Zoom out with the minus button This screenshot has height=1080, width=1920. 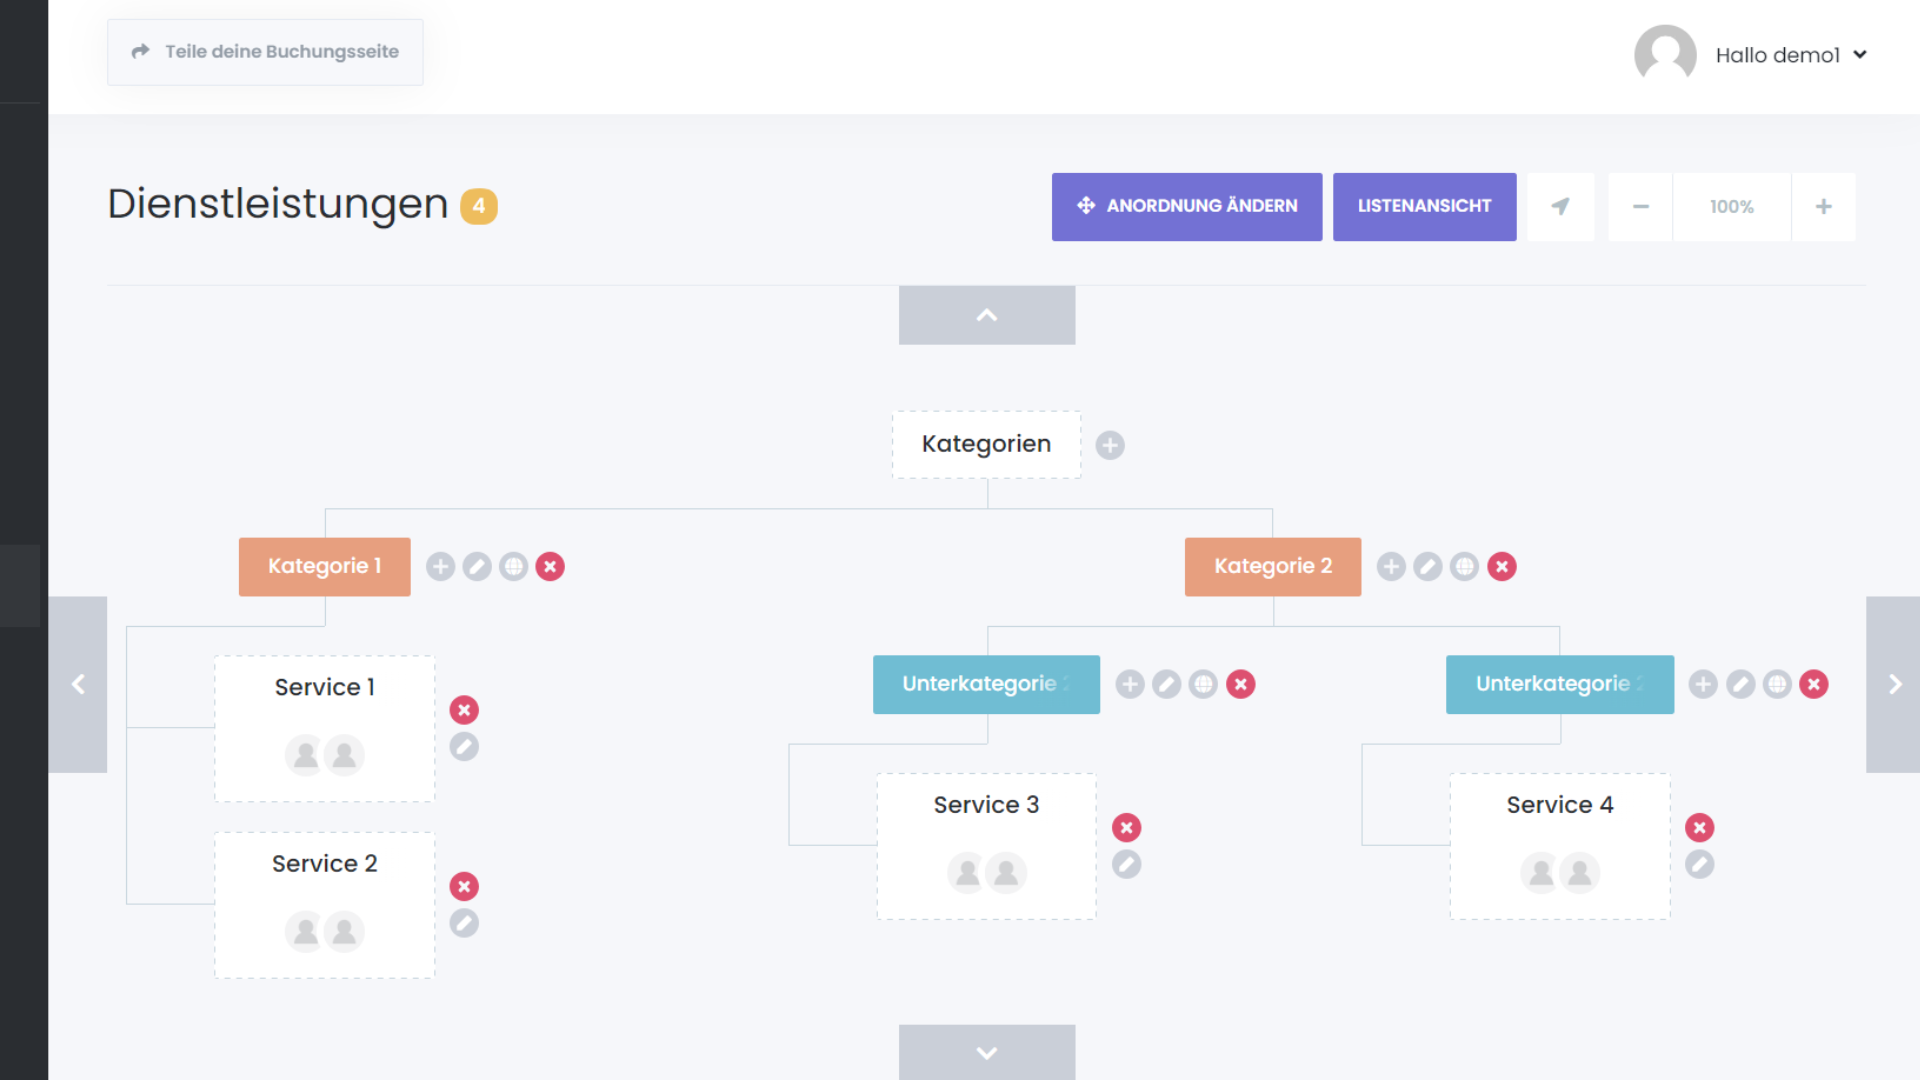[1640, 207]
